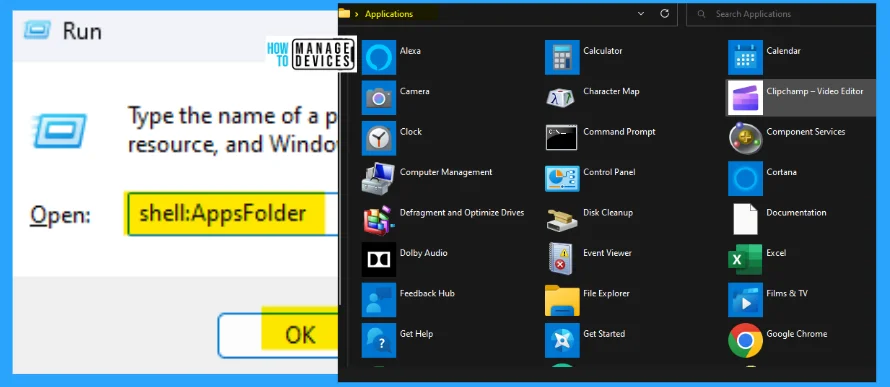Viewport: 890px width, 387px height.
Task: Select the Cortana app icon
Action: coord(745,178)
